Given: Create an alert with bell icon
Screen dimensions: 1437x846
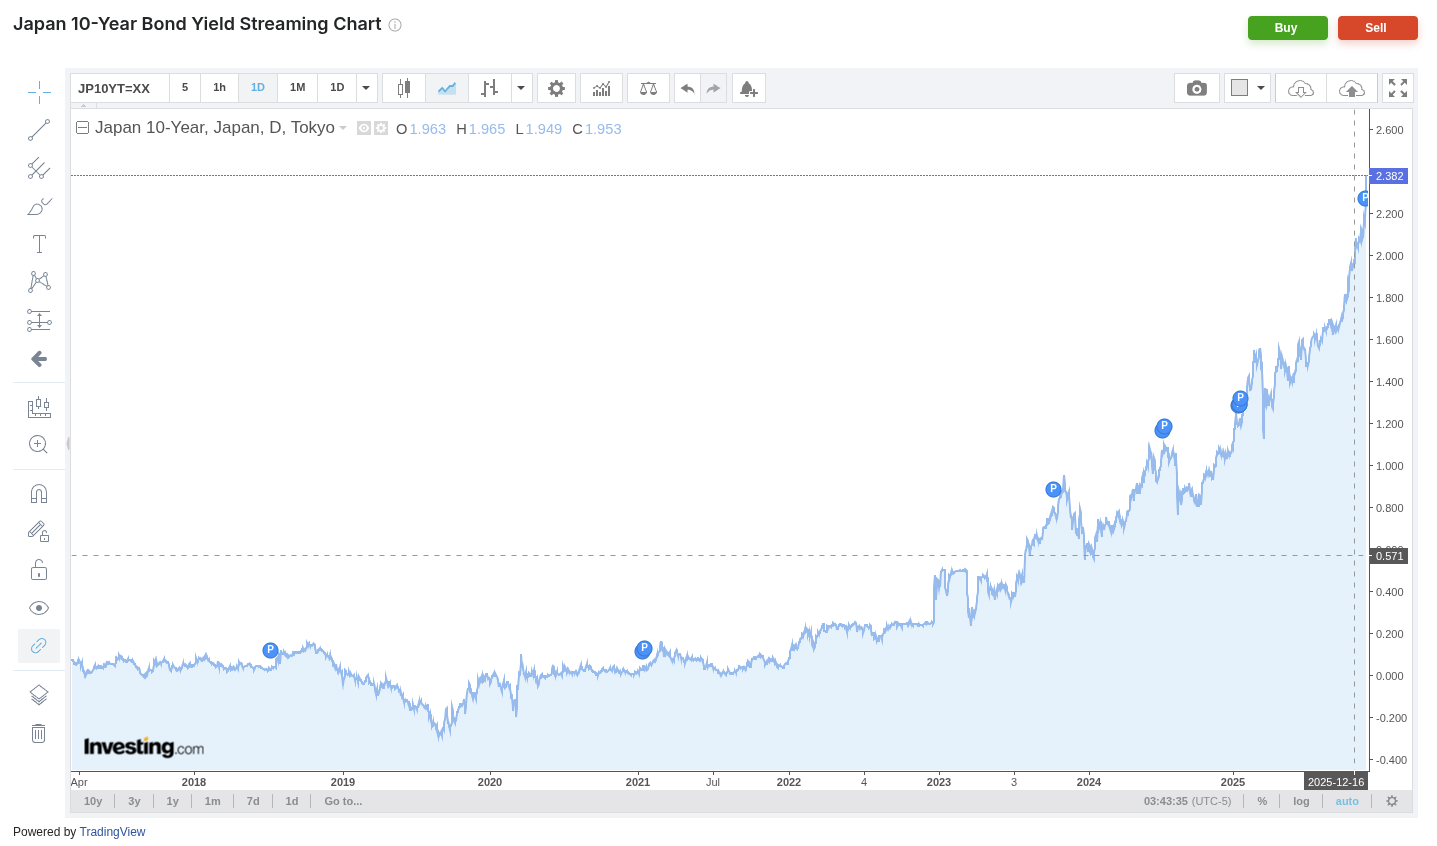Looking at the screenshot, I should click(749, 88).
